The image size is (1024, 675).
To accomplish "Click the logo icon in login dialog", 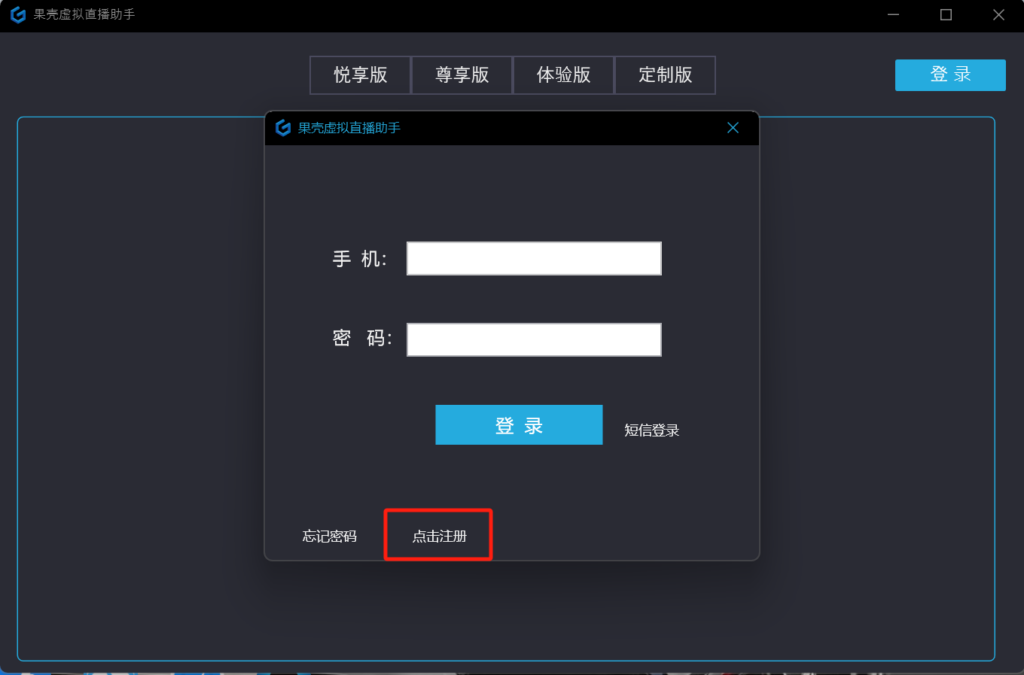I will point(283,128).
